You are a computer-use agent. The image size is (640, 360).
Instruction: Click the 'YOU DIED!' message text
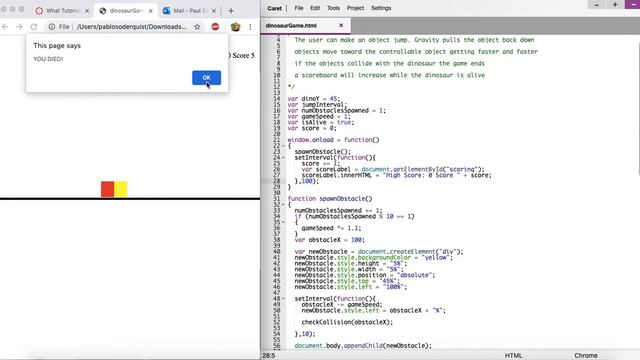pos(48,59)
